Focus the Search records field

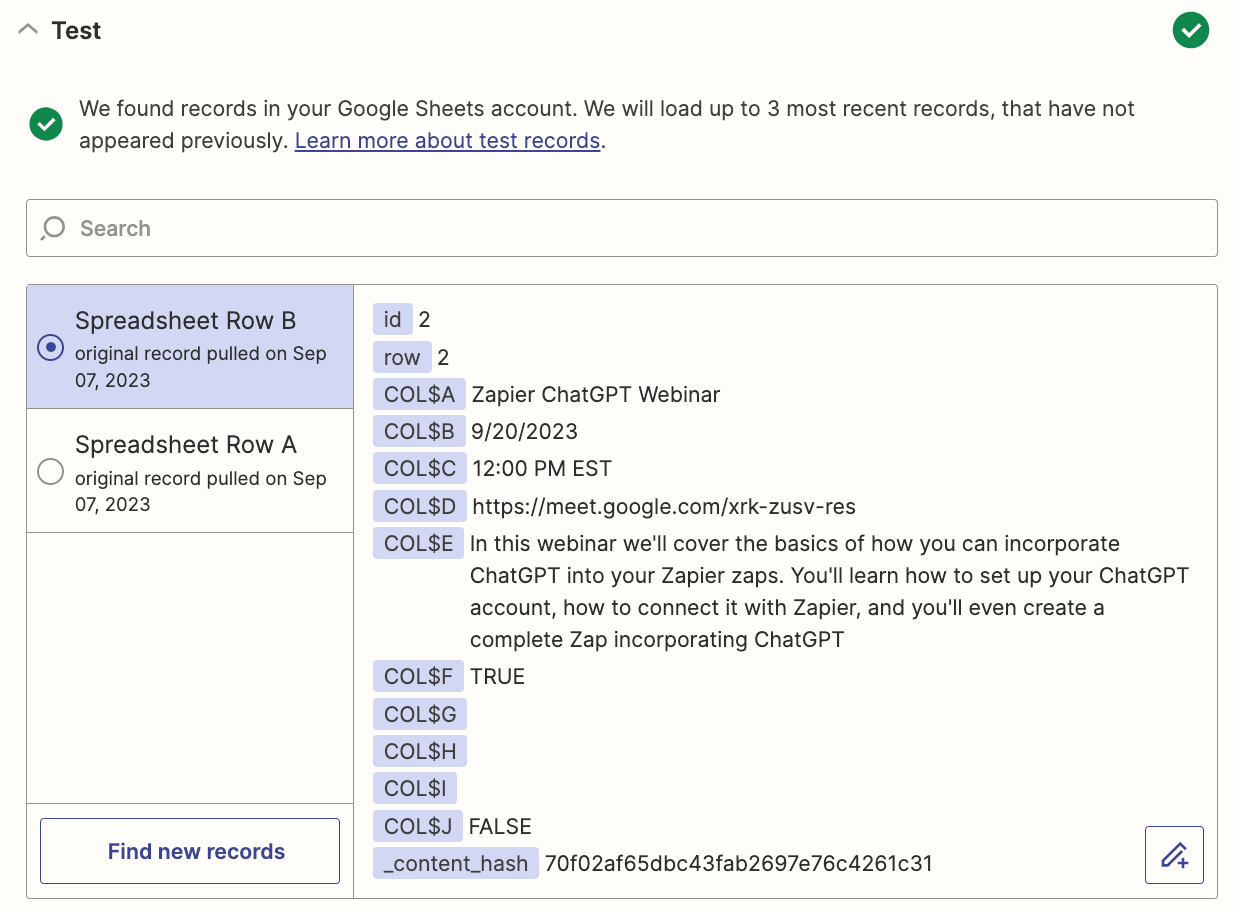coord(622,228)
